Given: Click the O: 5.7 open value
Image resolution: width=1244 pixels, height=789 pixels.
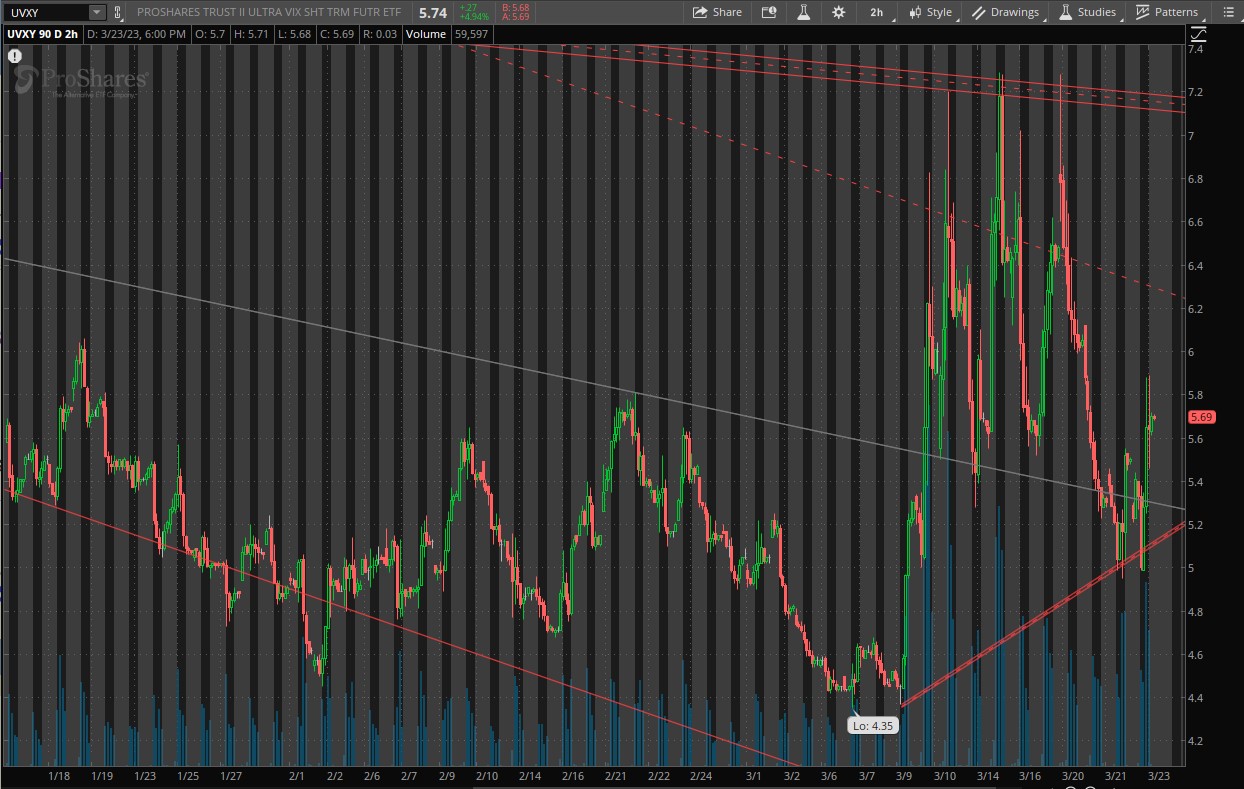Looking at the screenshot, I should 209,33.
